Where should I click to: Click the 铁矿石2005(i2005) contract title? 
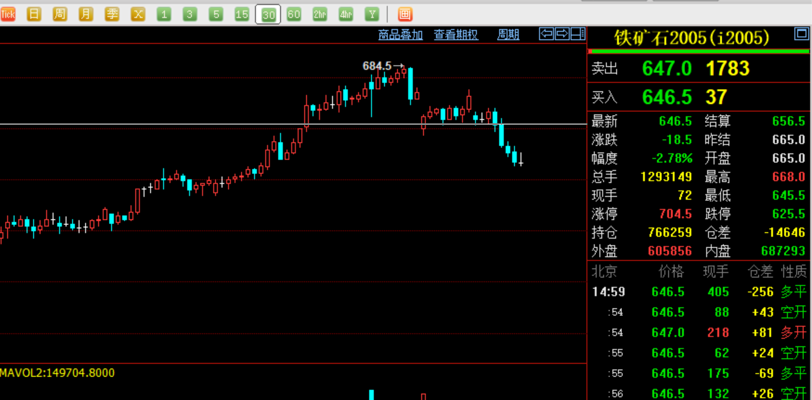click(692, 37)
